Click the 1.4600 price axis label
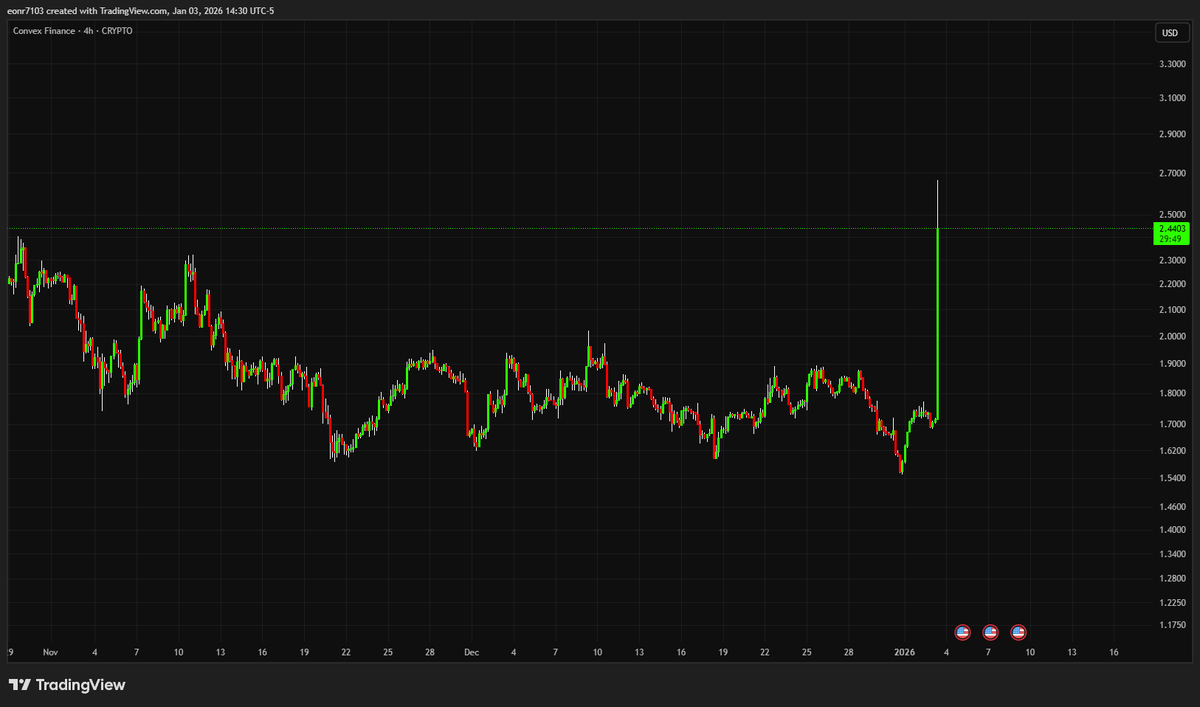 [1172, 507]
